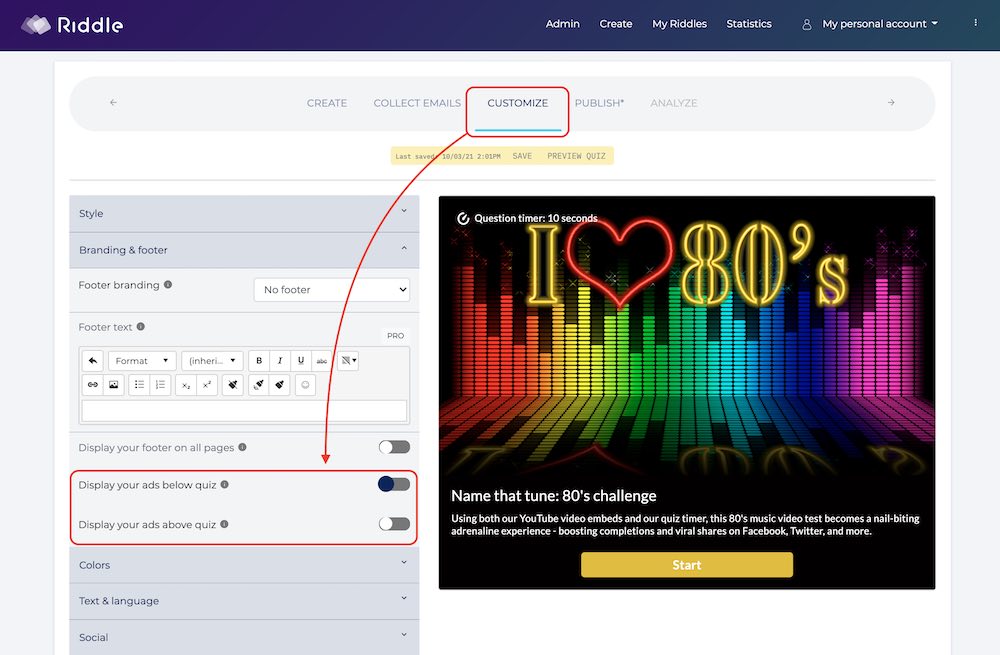
Task: Go to previous step with left arrow
Action: click(x=114, y=102)
